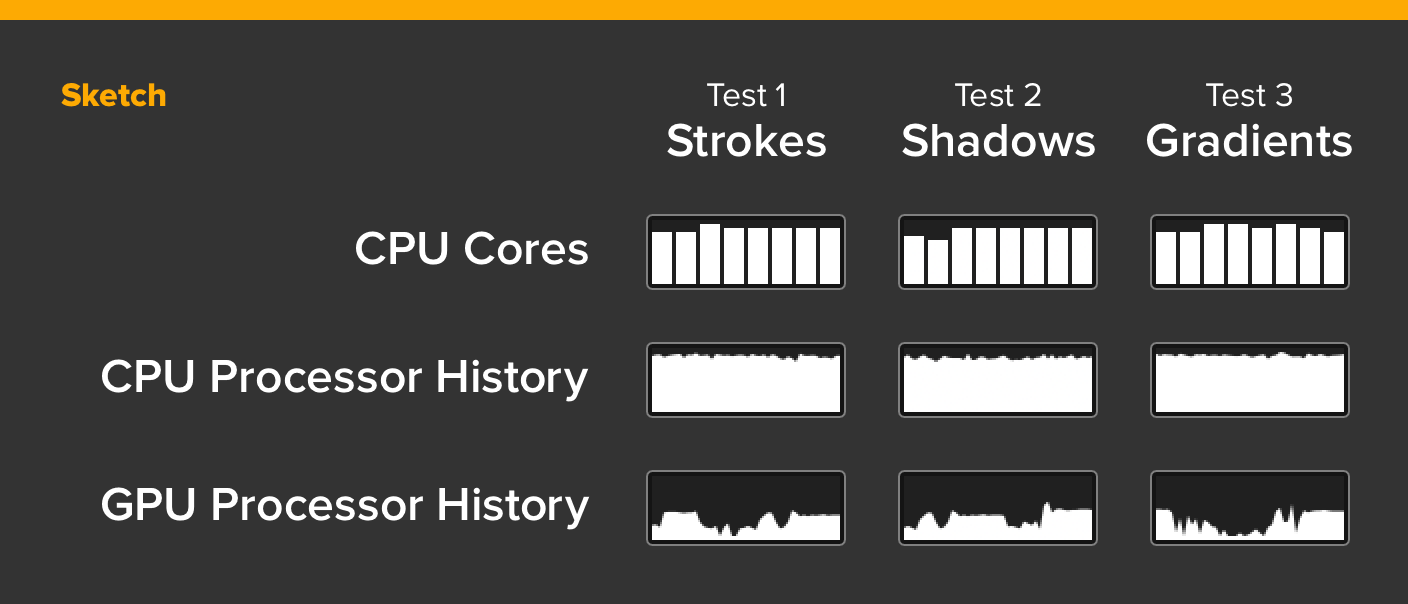This screenshot has width=1408, height=604.
Task: Click the Shadows column title
Action: click(998, 141)
